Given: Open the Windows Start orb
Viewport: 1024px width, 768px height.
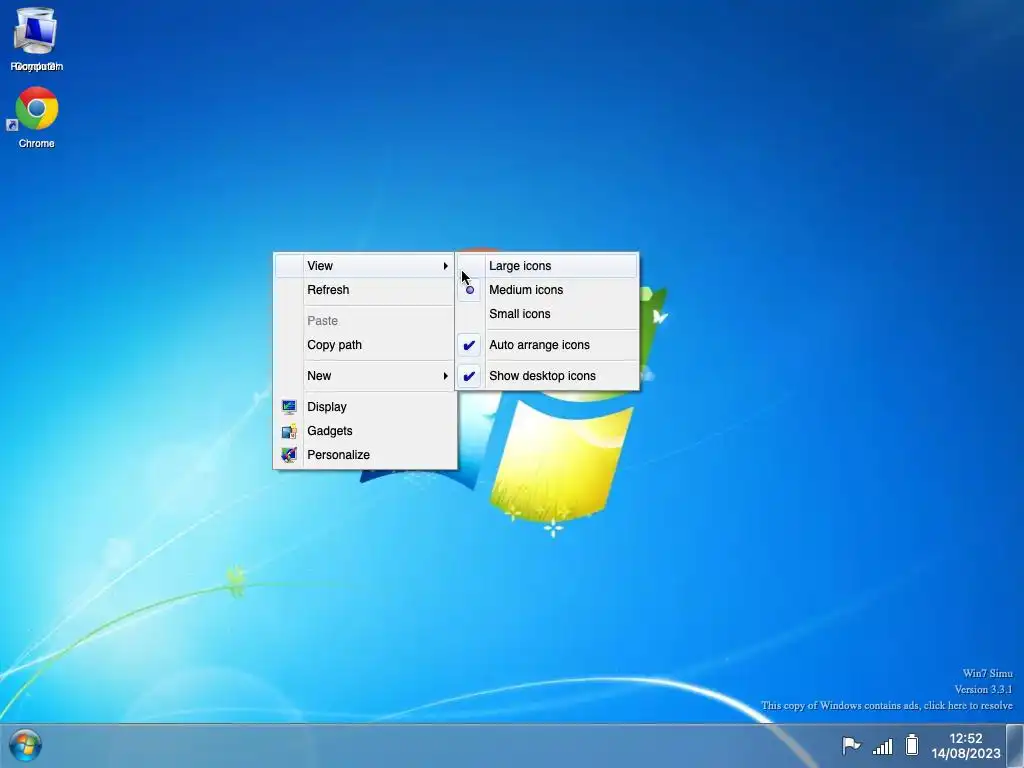Looking at the screenshot, I should [x=25, y=745].
